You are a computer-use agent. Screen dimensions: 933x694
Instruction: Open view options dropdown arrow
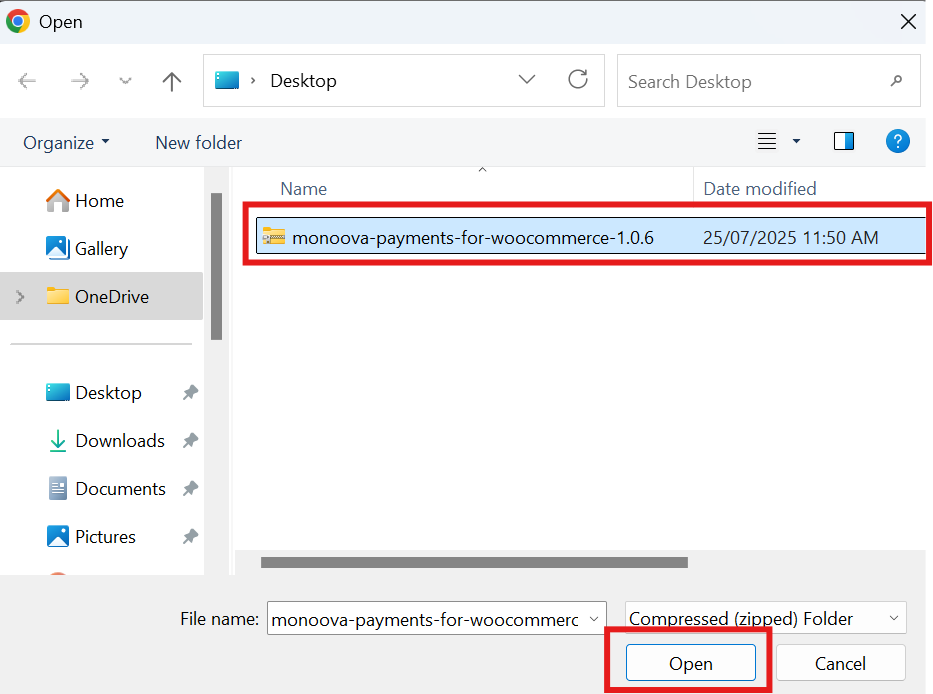tap(796, 141)
